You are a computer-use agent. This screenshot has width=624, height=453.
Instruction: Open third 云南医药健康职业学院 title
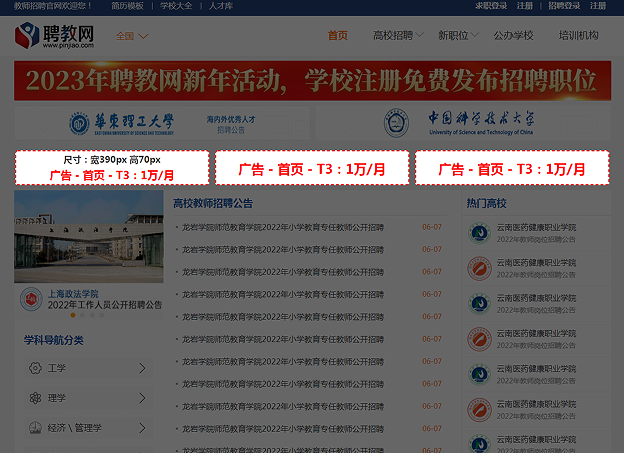pos(536,298)
